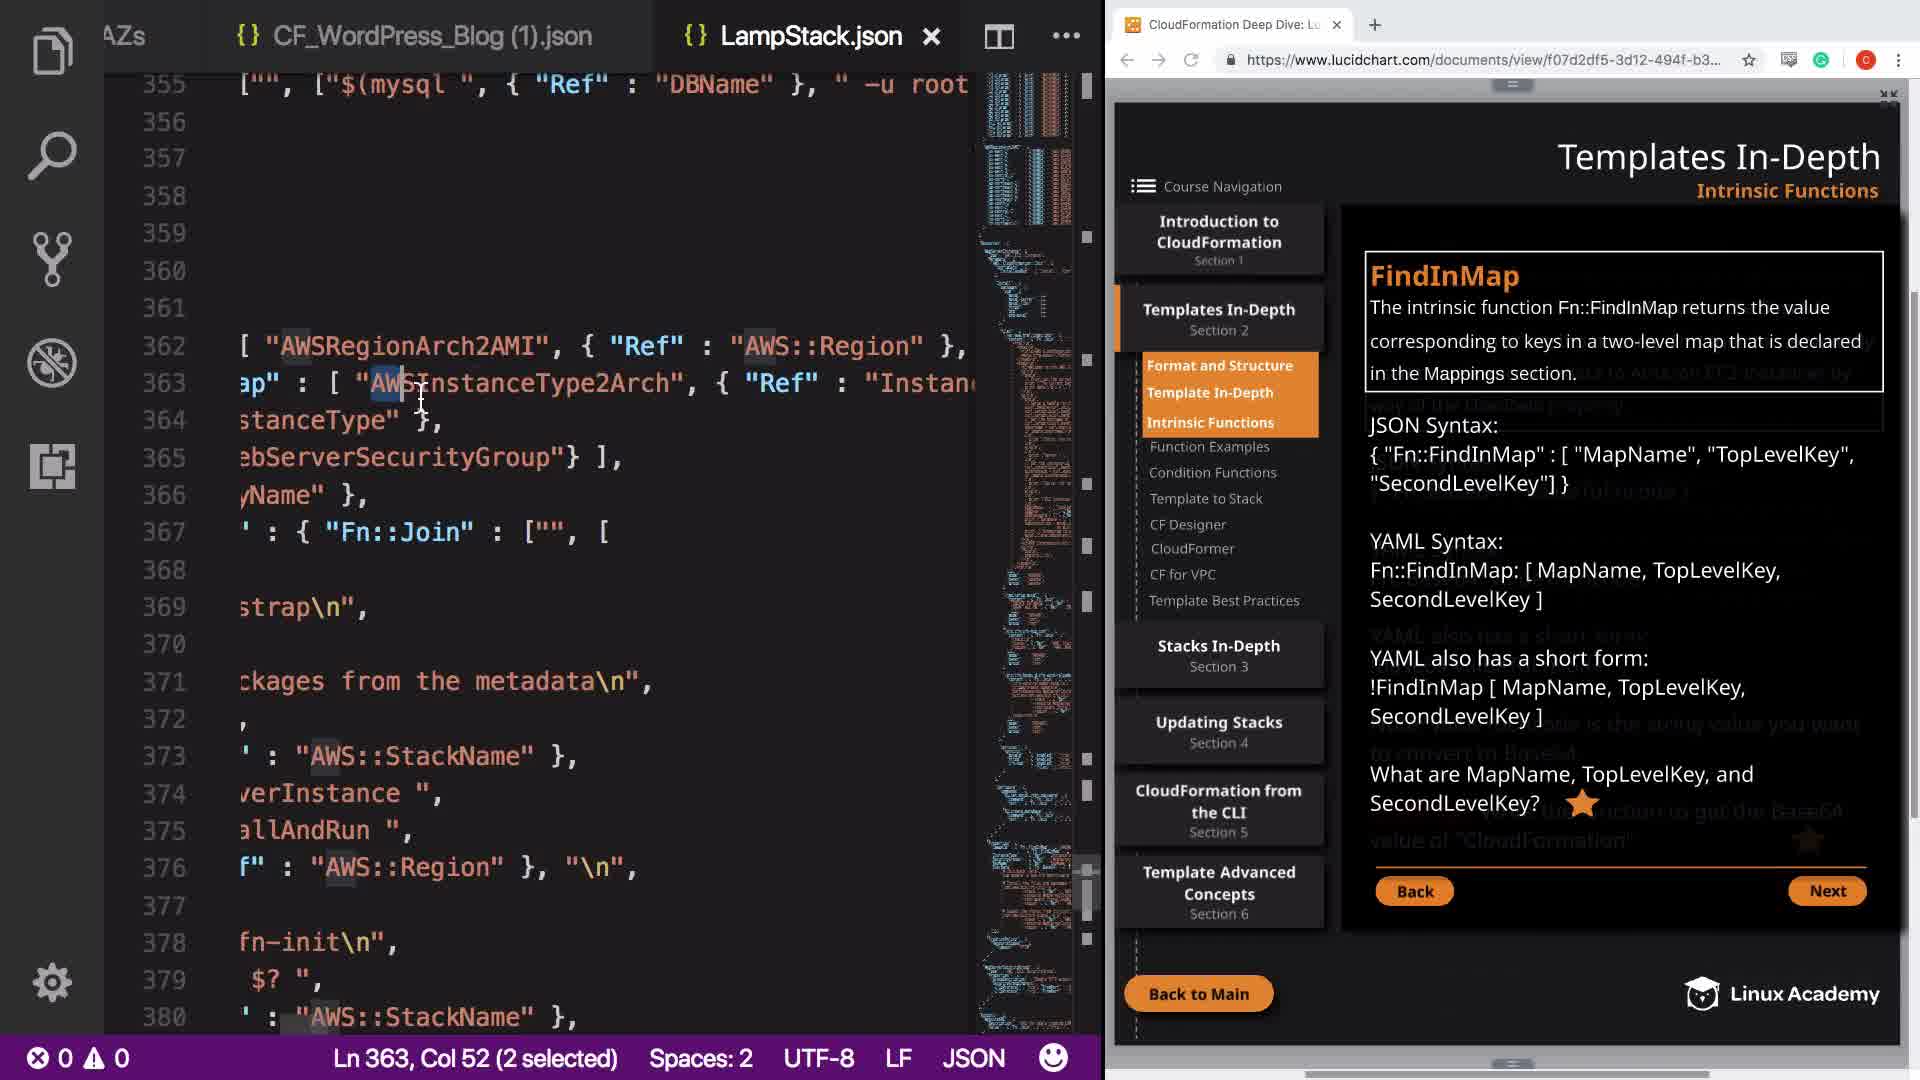1920x1080 pixels.
Task: Click the orange Next button
Action: 1826,891
